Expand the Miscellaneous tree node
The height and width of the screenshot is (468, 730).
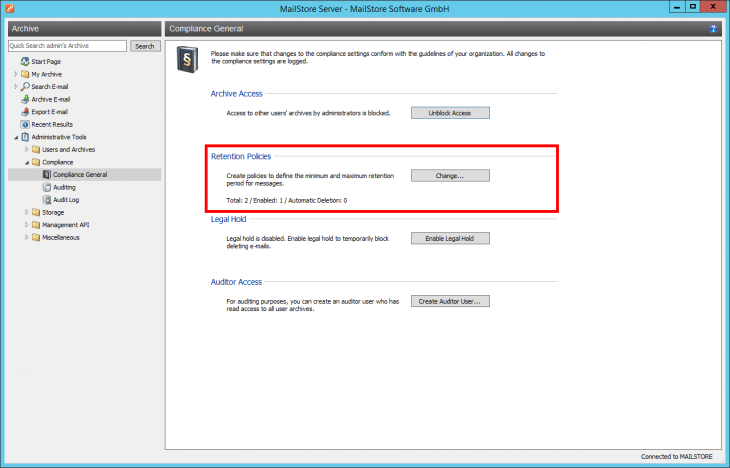(27, 237)
